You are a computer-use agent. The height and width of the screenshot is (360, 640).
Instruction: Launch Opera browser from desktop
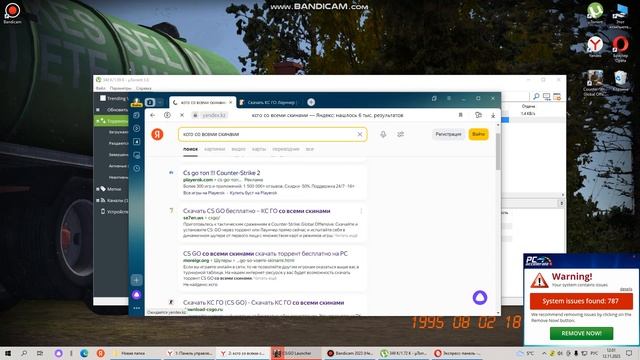pyautogui.click(x=620, y=48)
